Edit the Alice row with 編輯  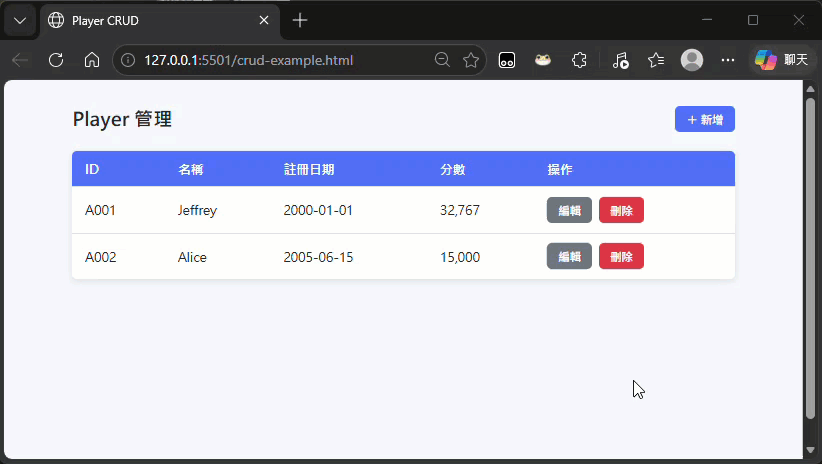tap(569, 256)
